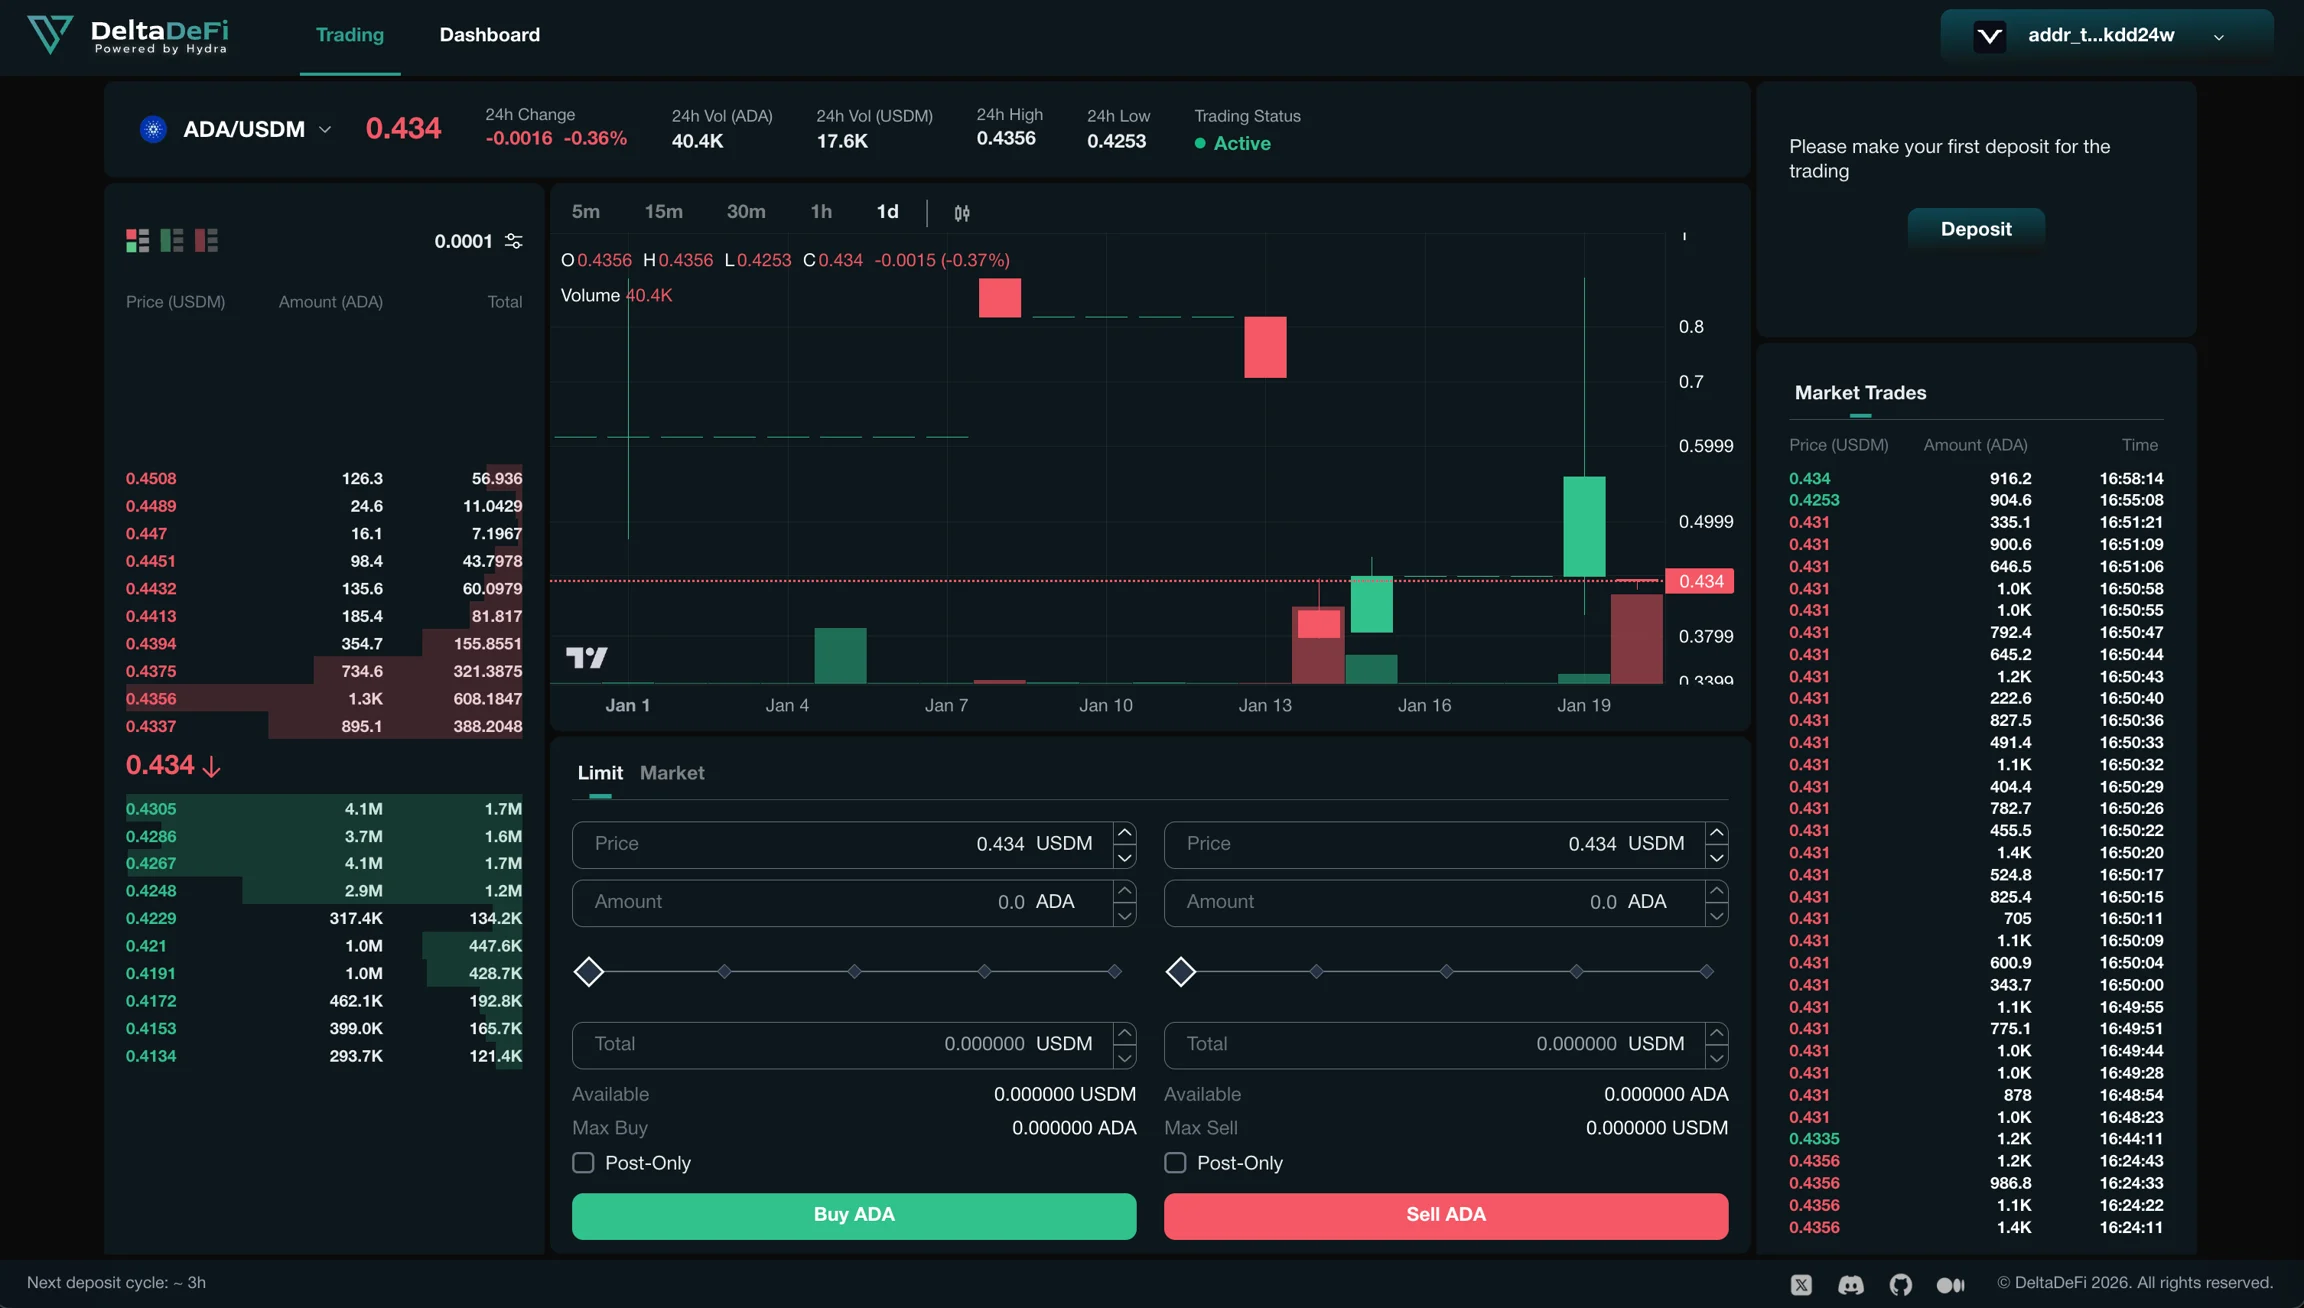Click the Deposit button
This screenshot has height=1308, width=2304.
[1976, 229]
